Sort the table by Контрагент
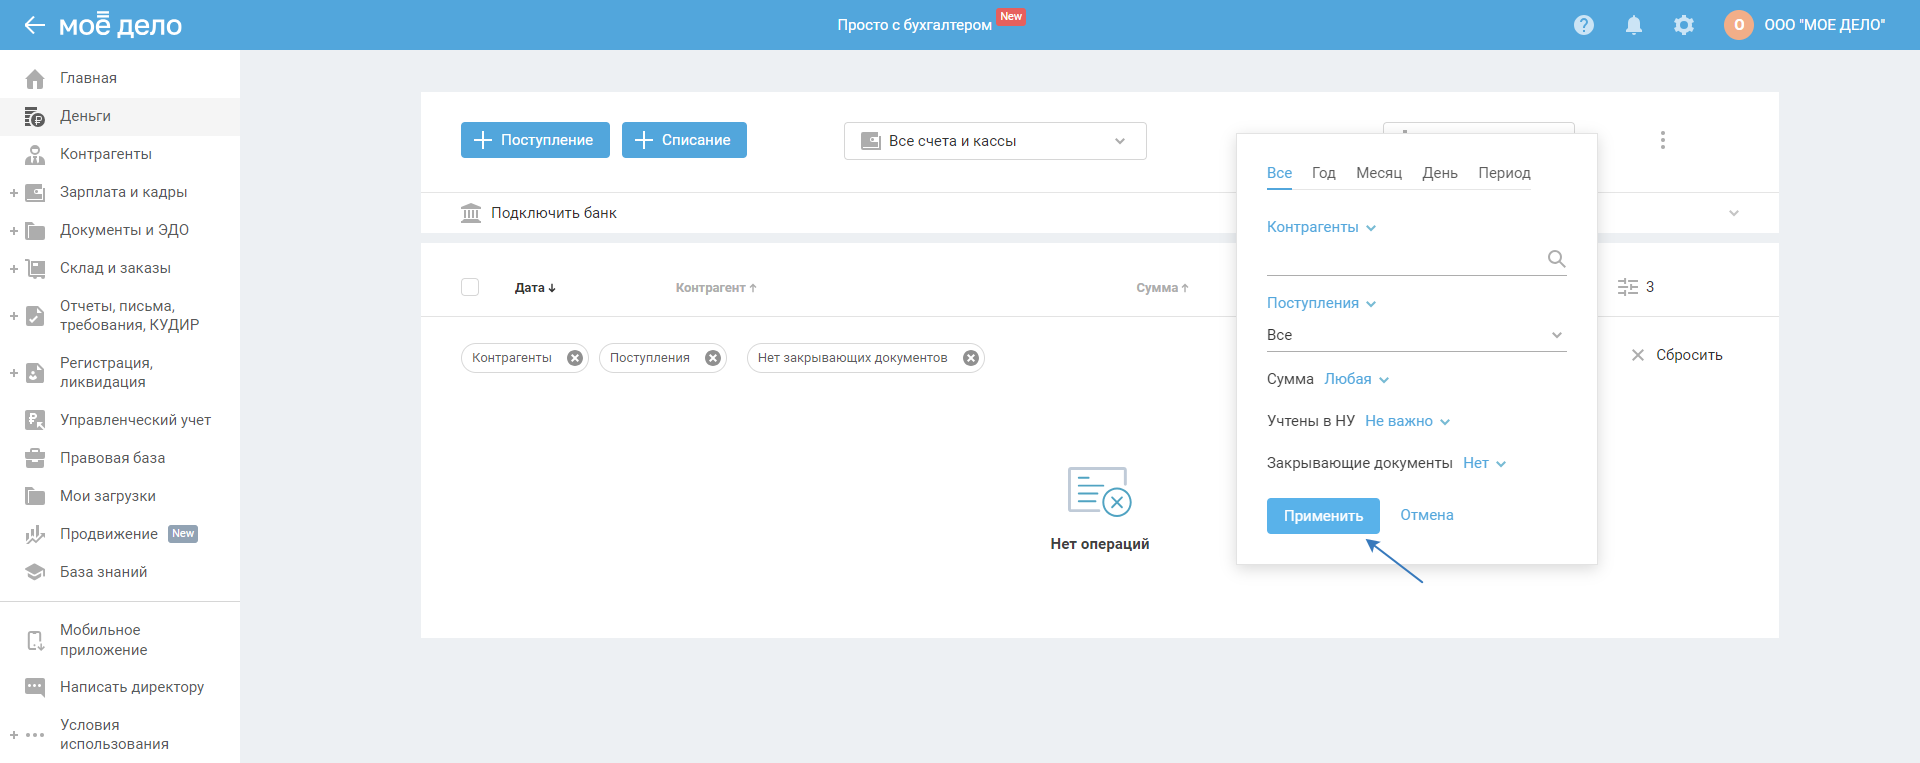 [716, 288]
